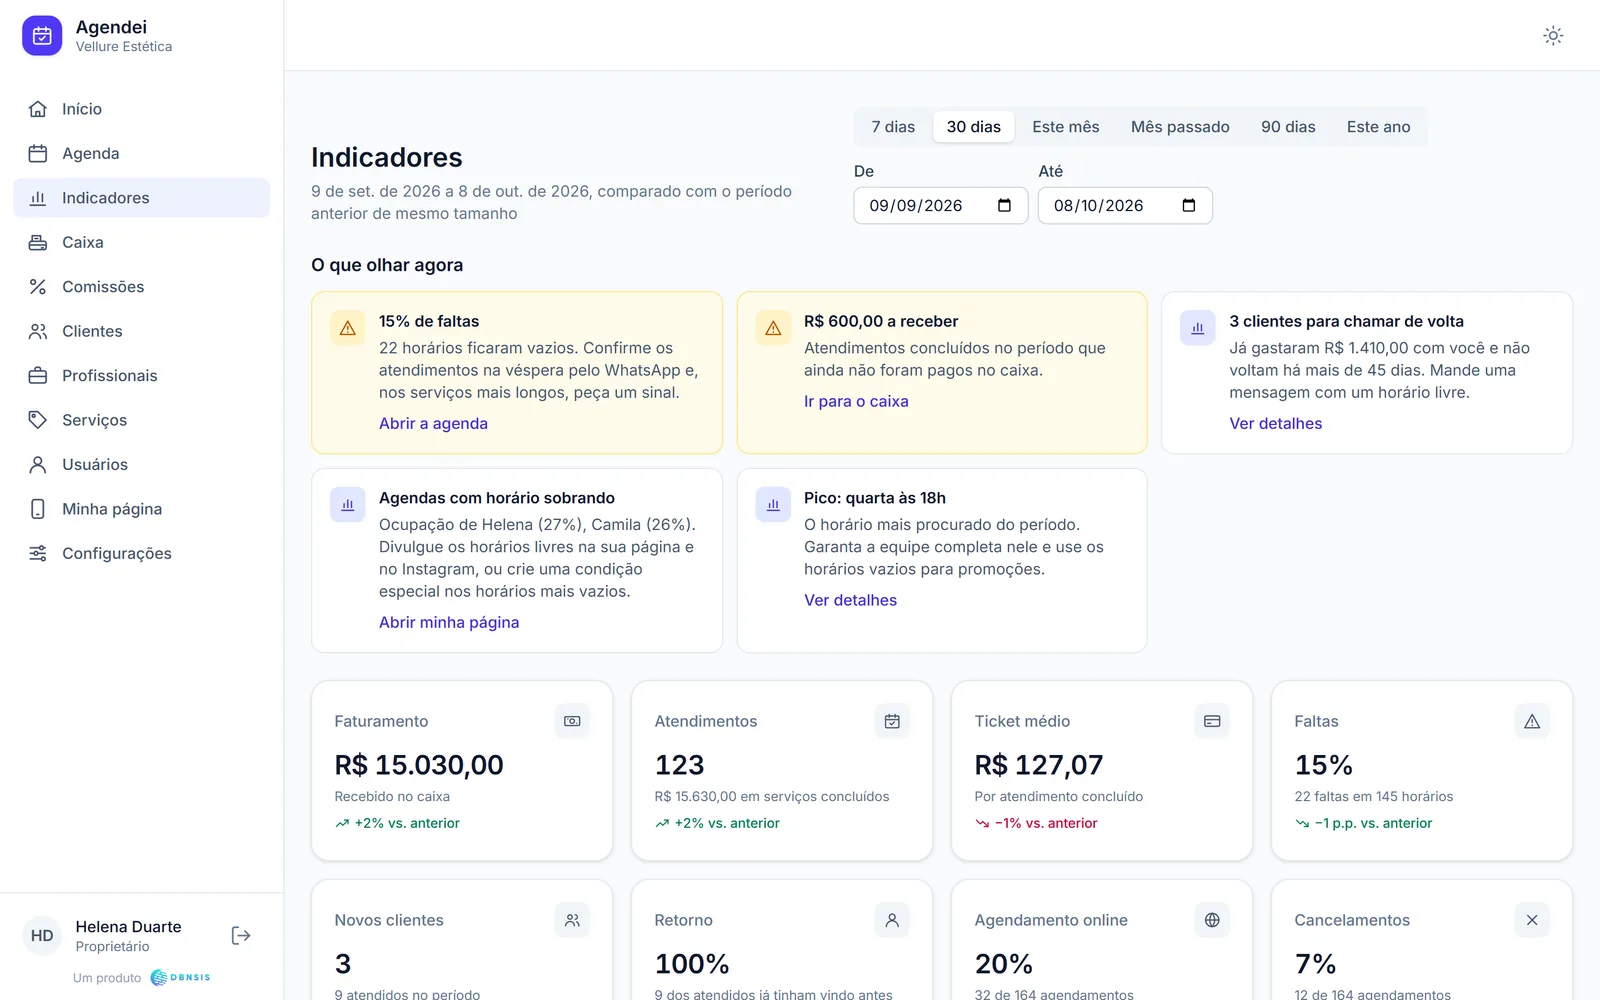Click Ver detalhes on Pico card
Screen dimensions: 1600x1000
pos(851,600)
